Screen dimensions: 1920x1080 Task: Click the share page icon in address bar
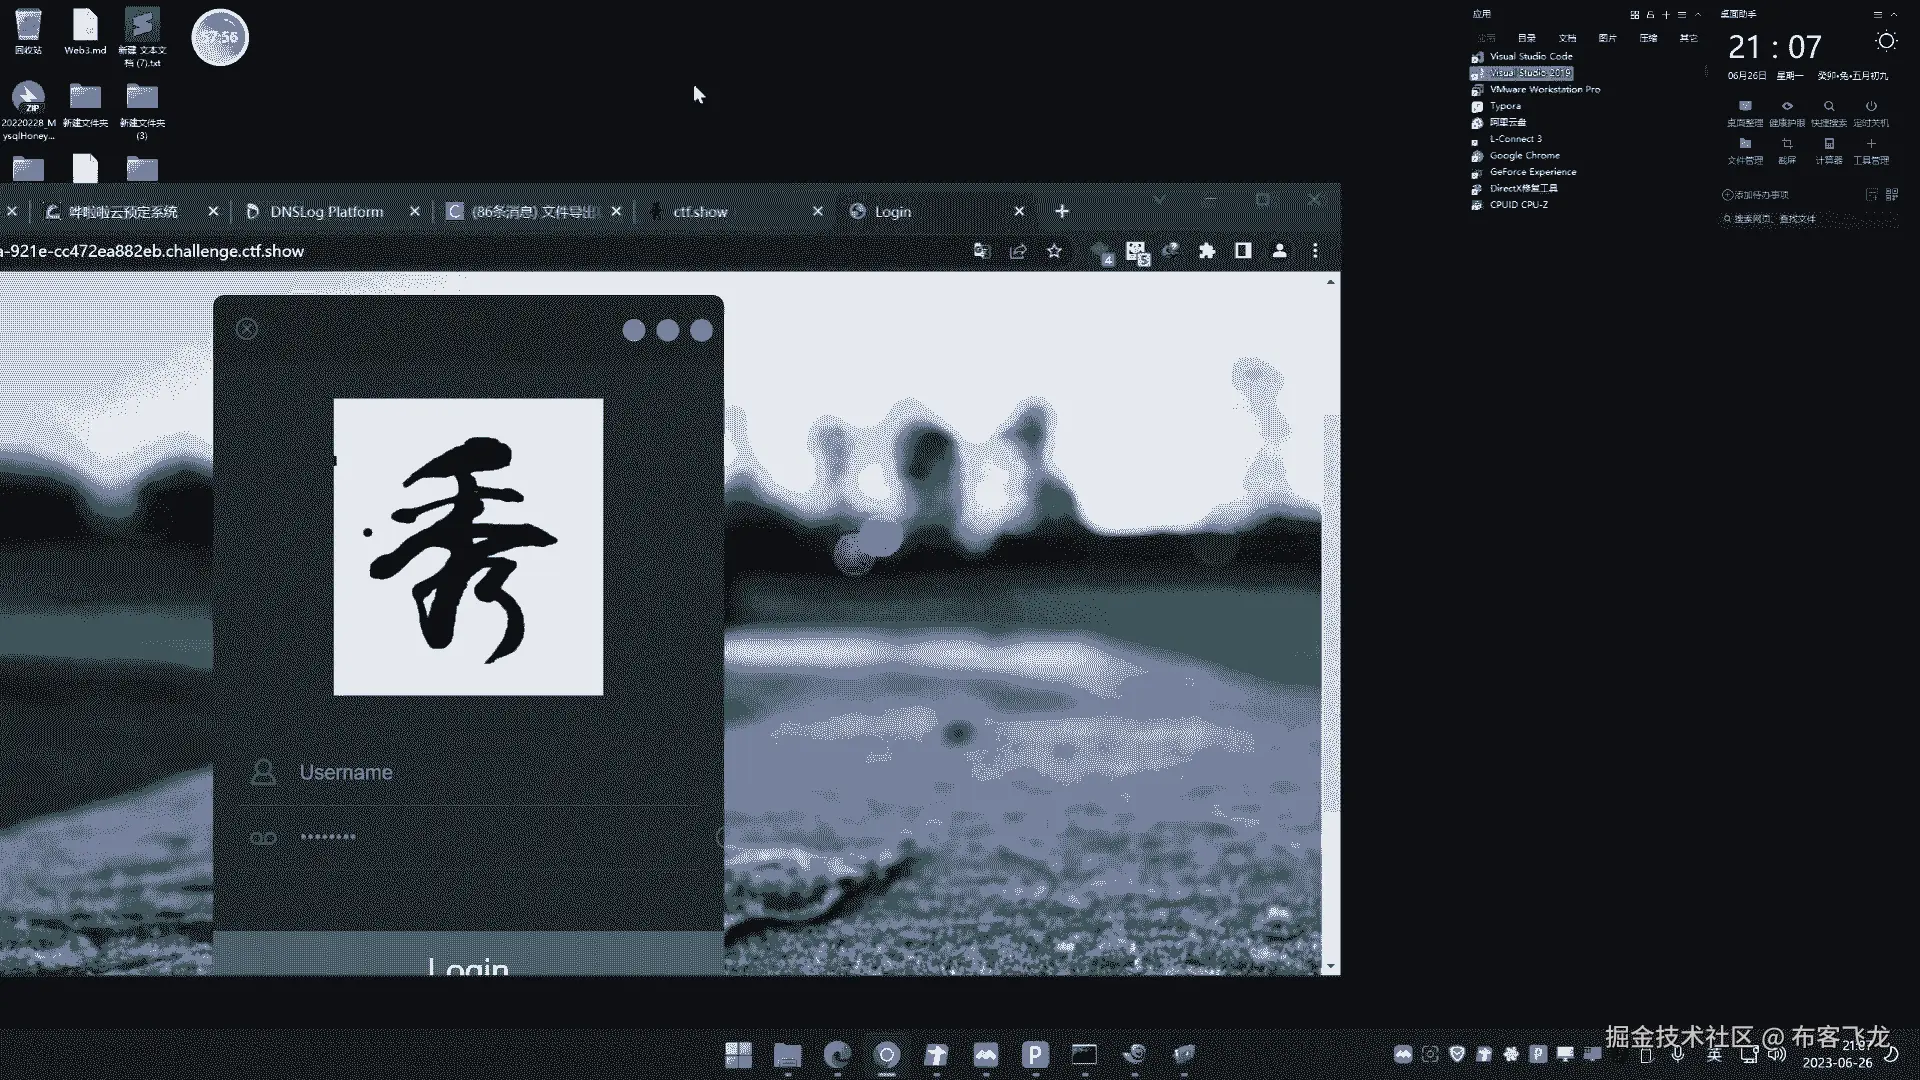pyautogui.click(x=1018, y=251)
